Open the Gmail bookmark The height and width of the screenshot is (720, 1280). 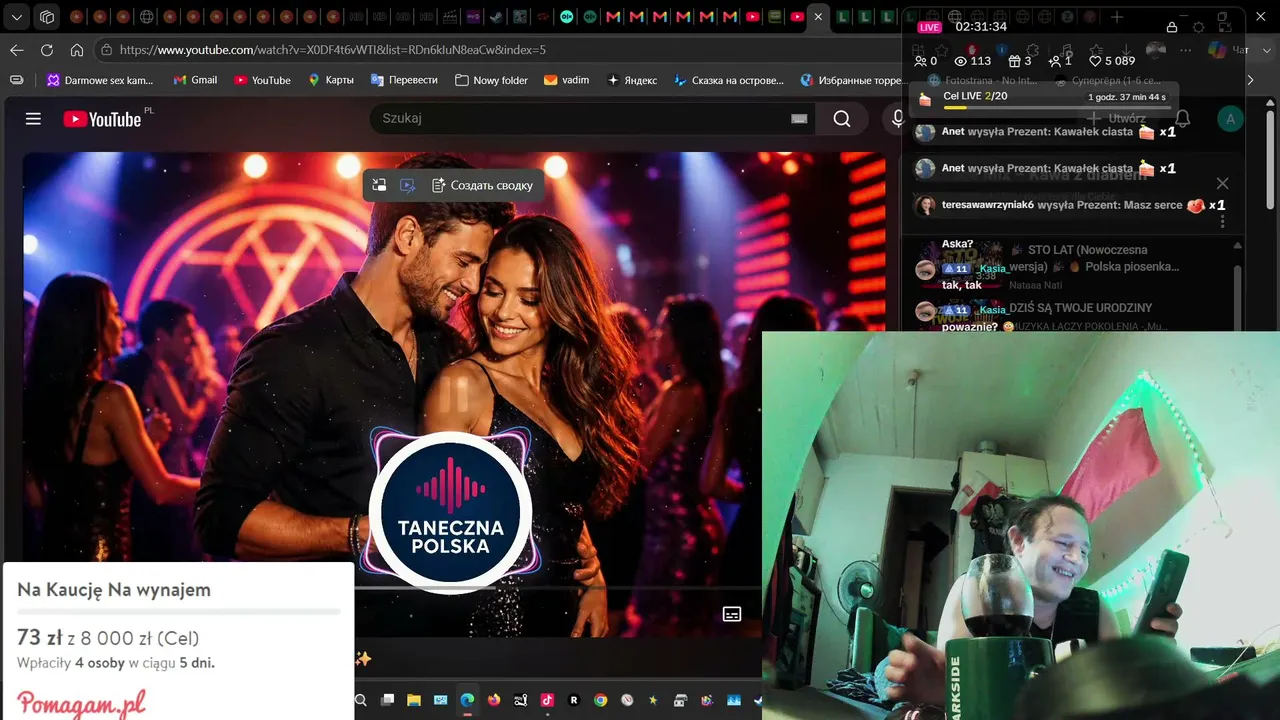(x=195, y=80)
